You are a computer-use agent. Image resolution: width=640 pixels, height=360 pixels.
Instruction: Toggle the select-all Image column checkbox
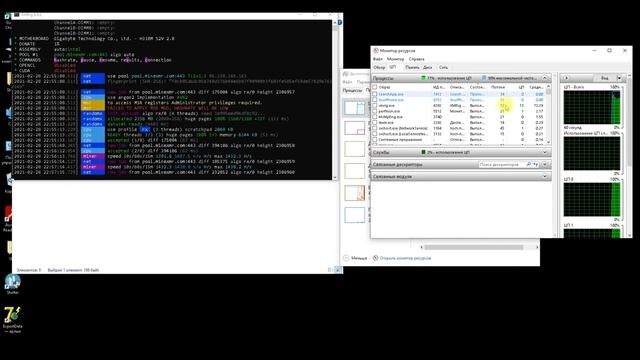click(x=375, y=87)
